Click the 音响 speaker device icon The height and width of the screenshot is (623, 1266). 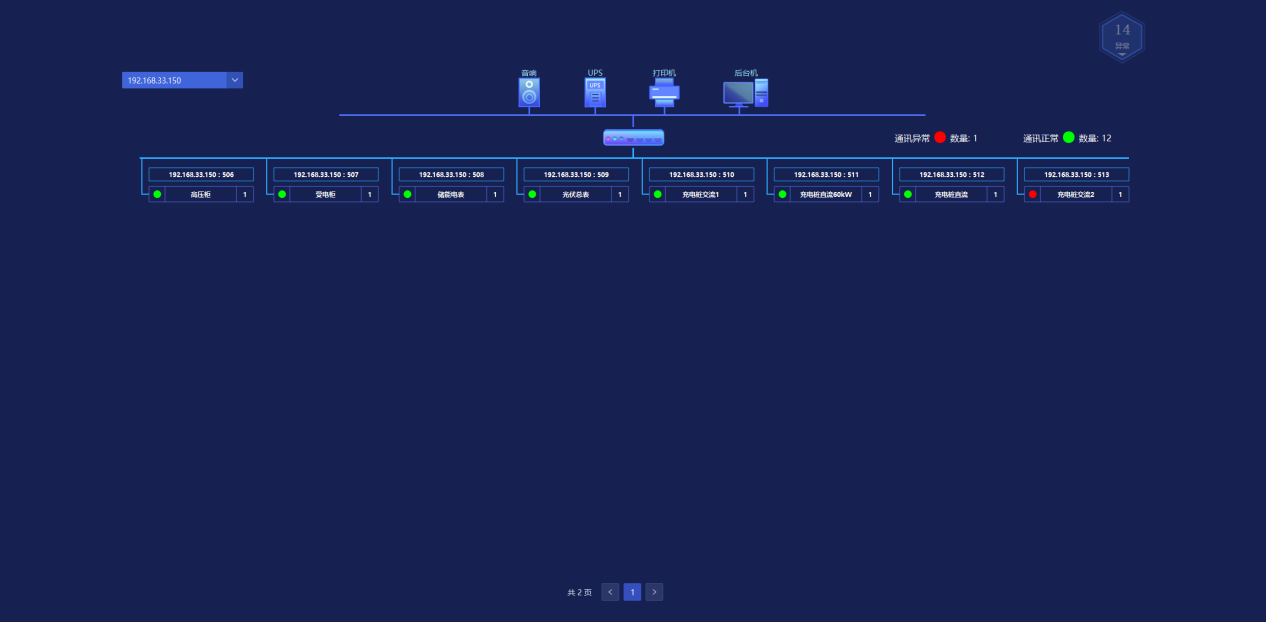point(529,92)
